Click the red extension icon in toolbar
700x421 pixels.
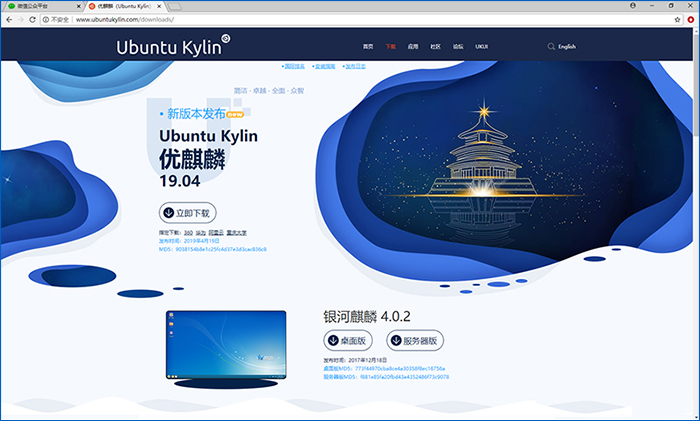[x=691, y=20]
